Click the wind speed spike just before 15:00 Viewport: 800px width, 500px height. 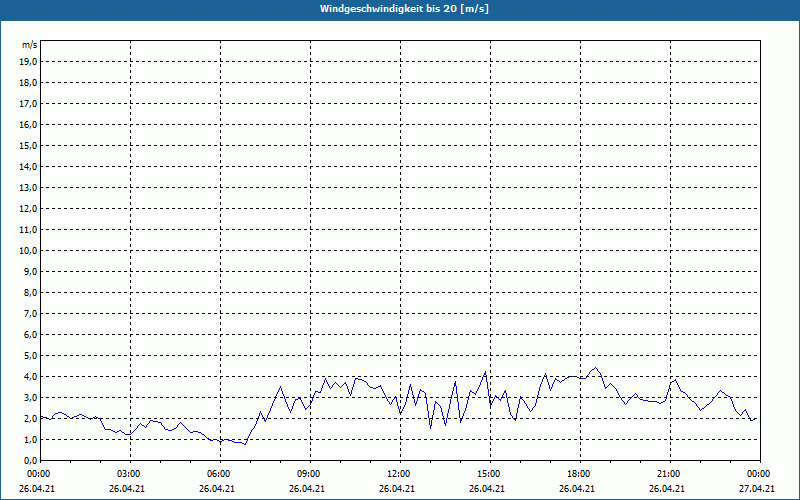point(485,371)
